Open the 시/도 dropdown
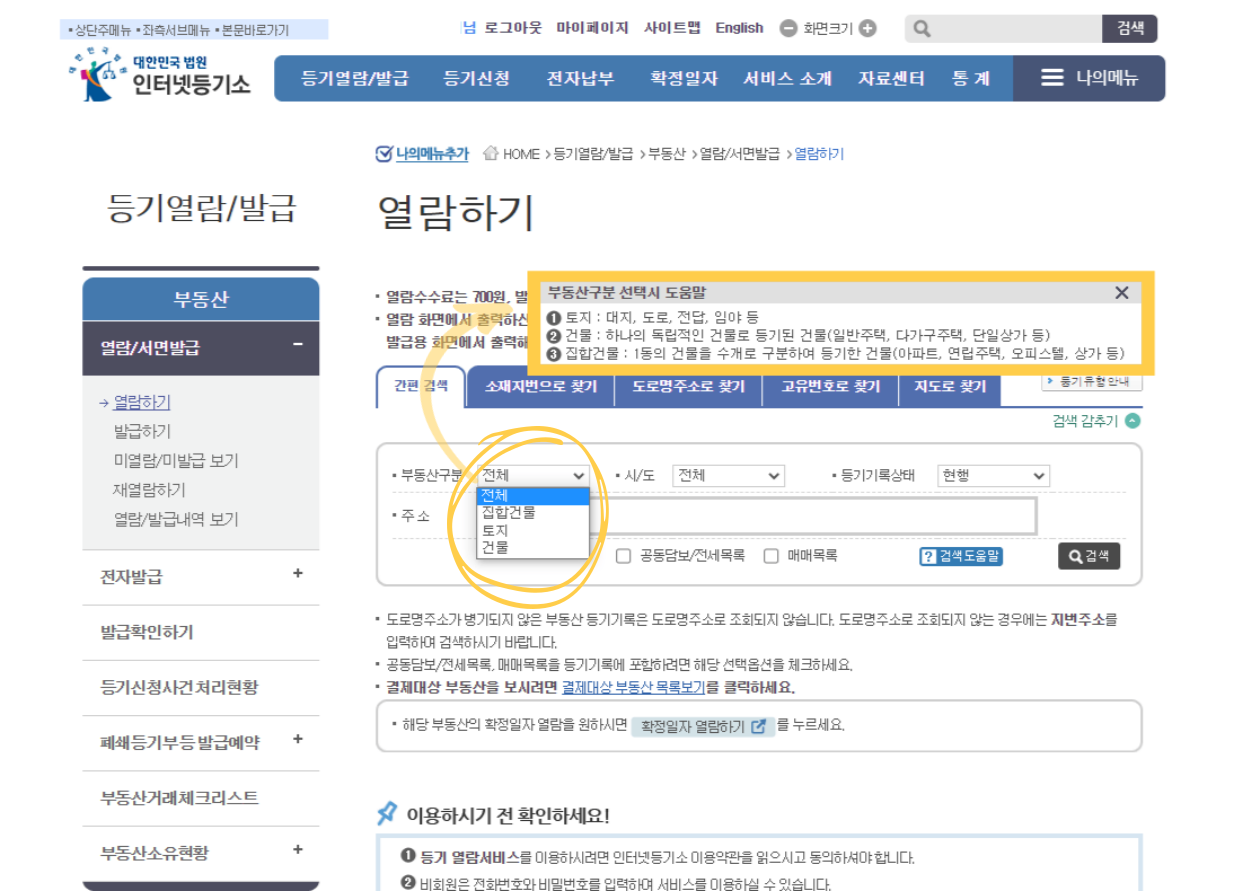 [x=727, y=475]
